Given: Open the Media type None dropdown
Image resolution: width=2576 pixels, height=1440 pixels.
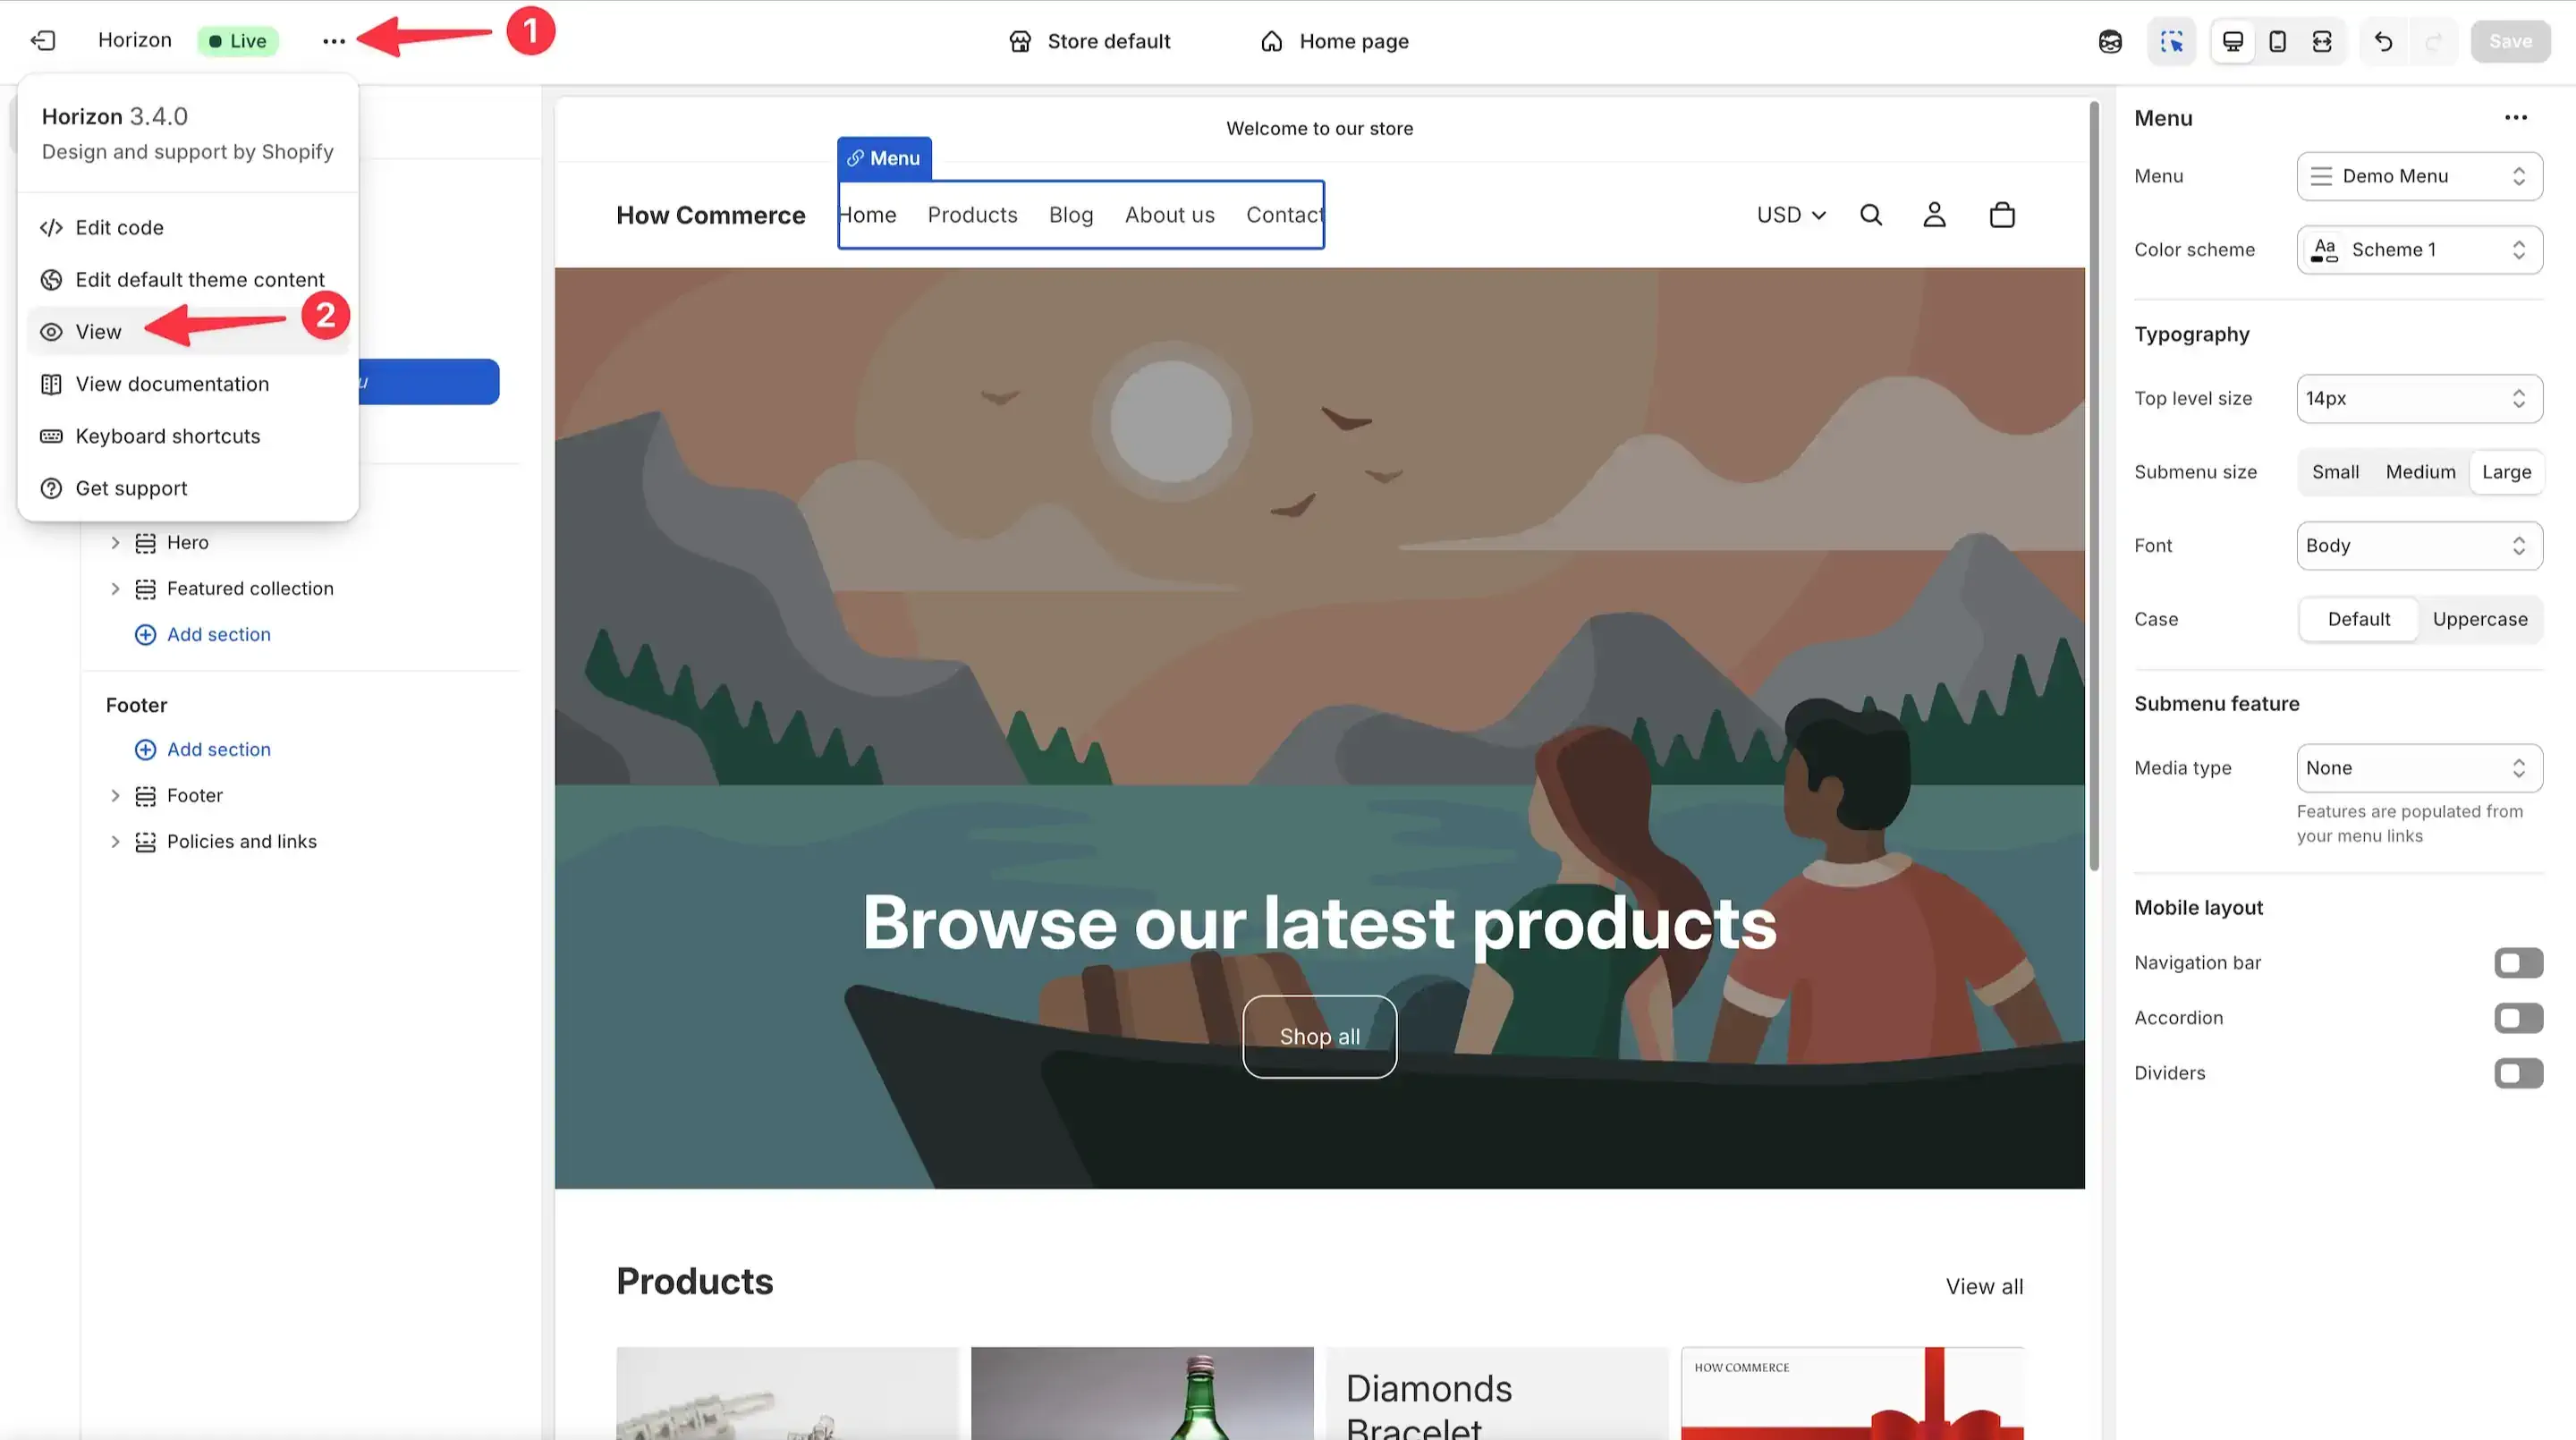Looking at the screenshot, I should pyautogui.click(x=2419, y=768).
